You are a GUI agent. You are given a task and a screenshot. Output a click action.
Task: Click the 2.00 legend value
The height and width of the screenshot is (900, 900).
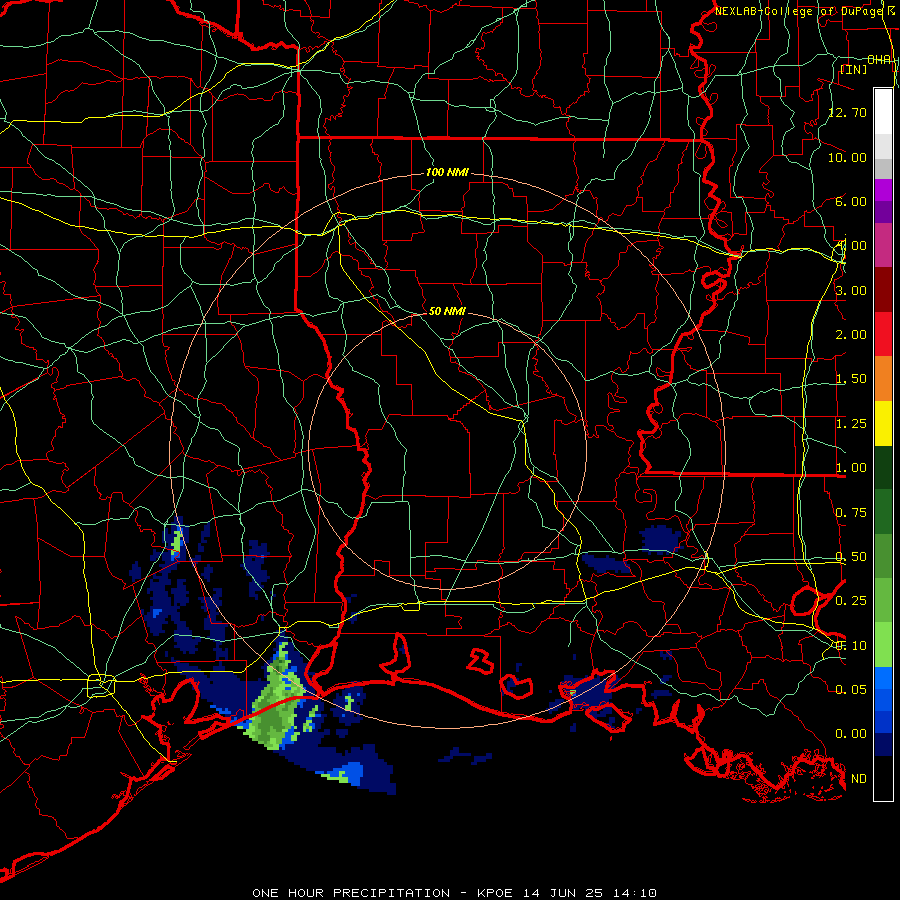[851, 335]
